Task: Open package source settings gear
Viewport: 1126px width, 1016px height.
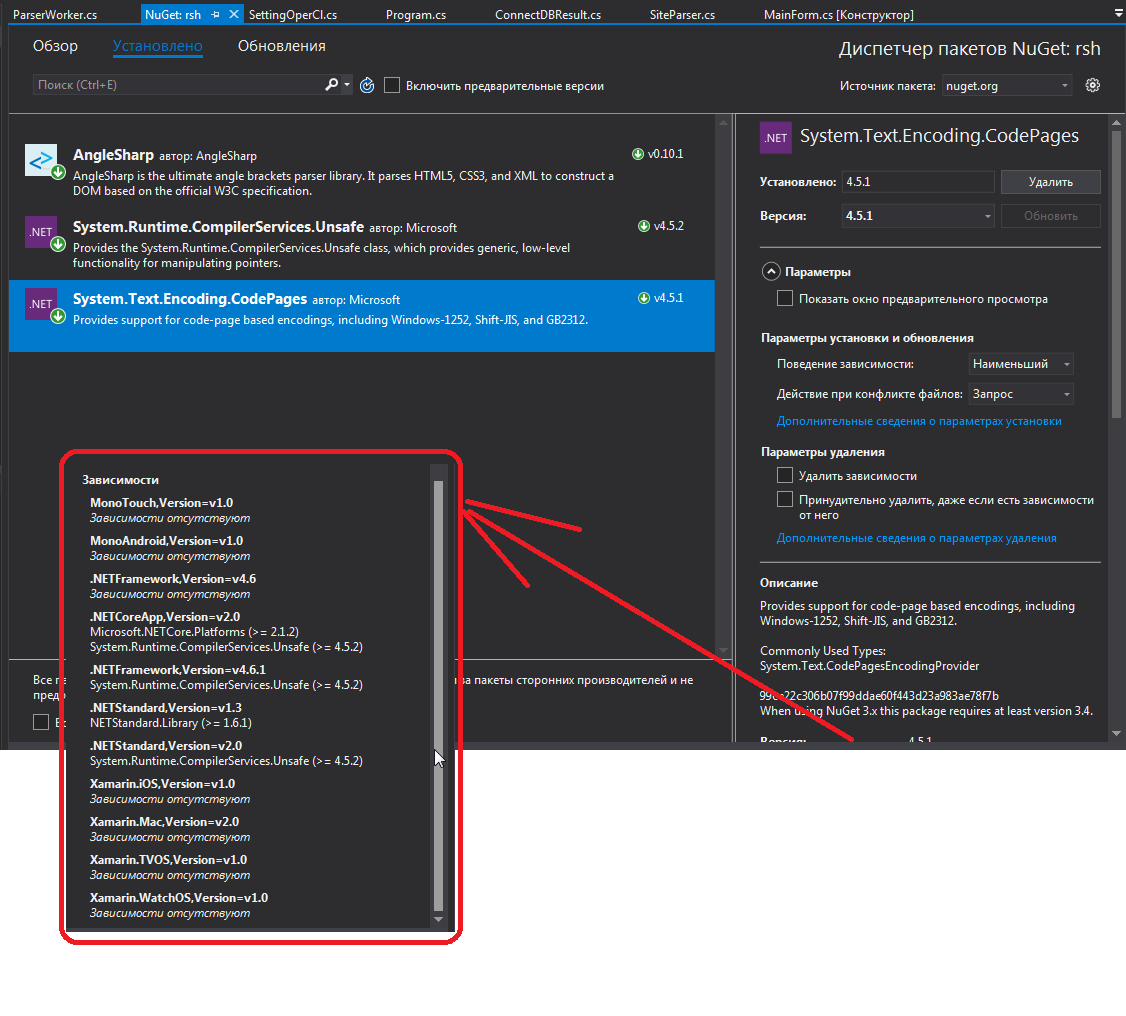Action: [1092, 85]
